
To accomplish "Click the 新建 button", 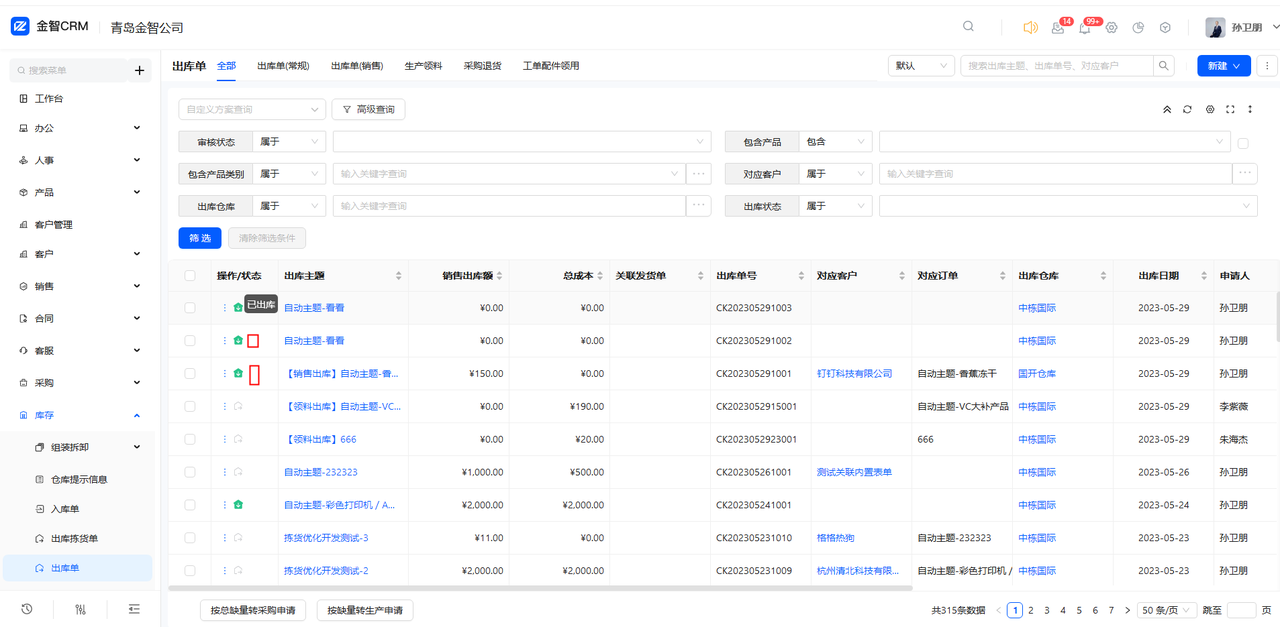I will tap(1224, 66).
